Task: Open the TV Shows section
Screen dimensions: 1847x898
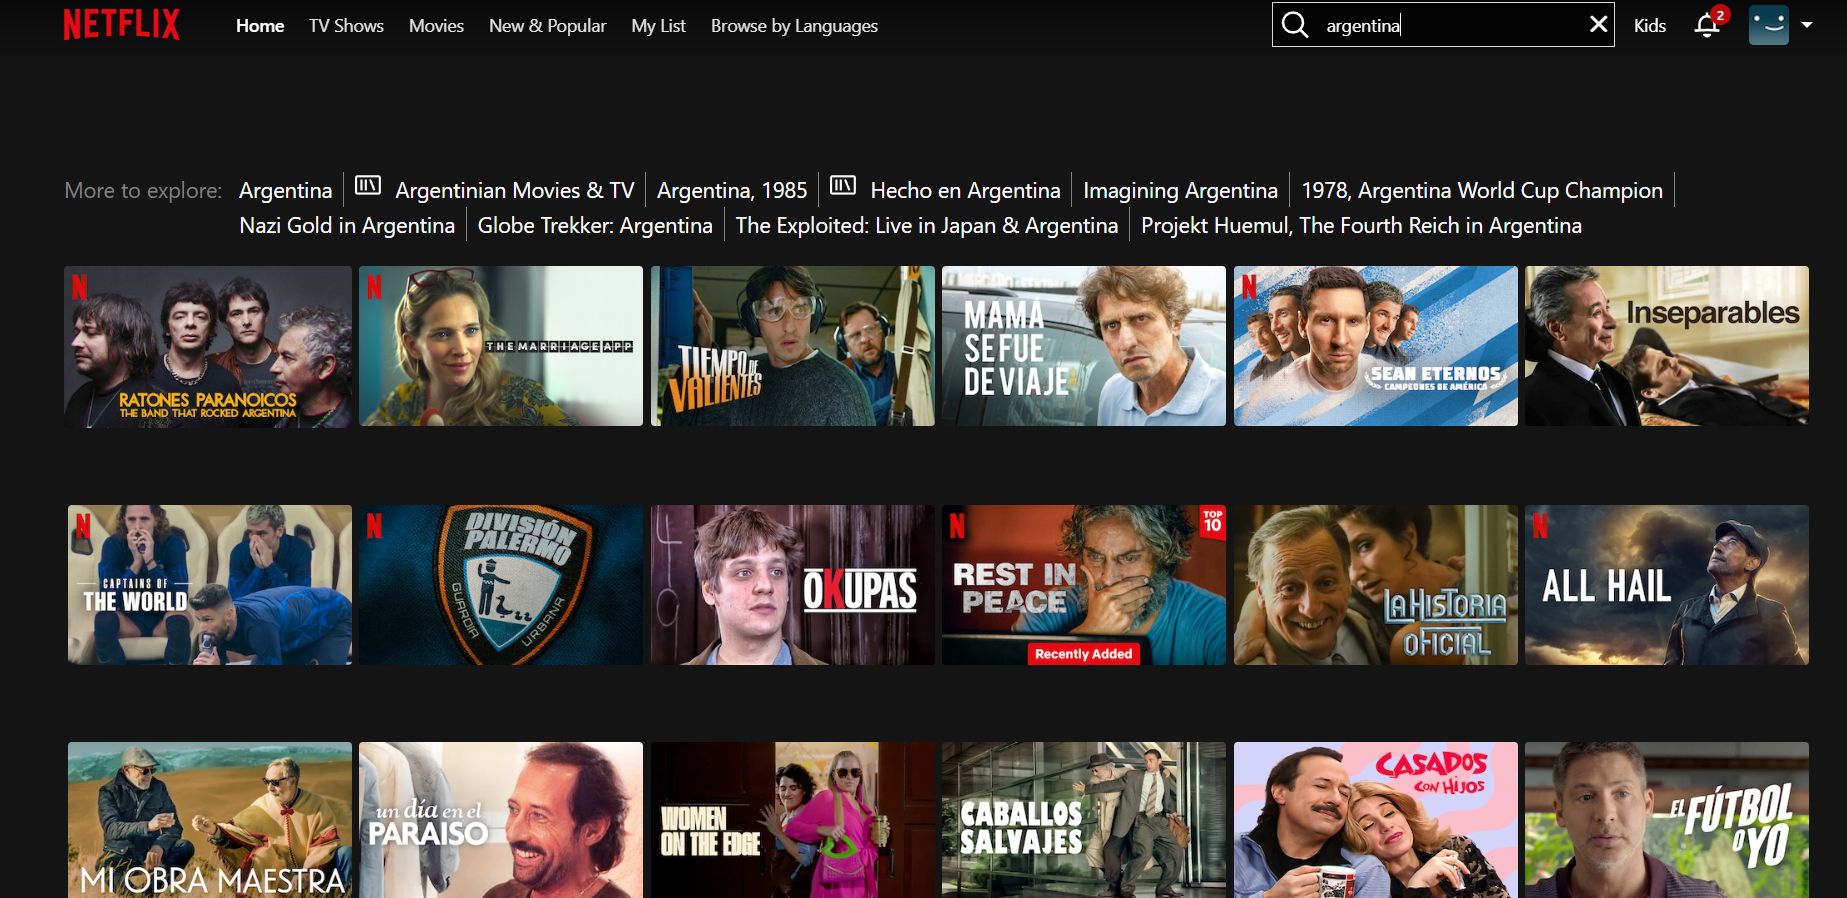Action: 346,26
